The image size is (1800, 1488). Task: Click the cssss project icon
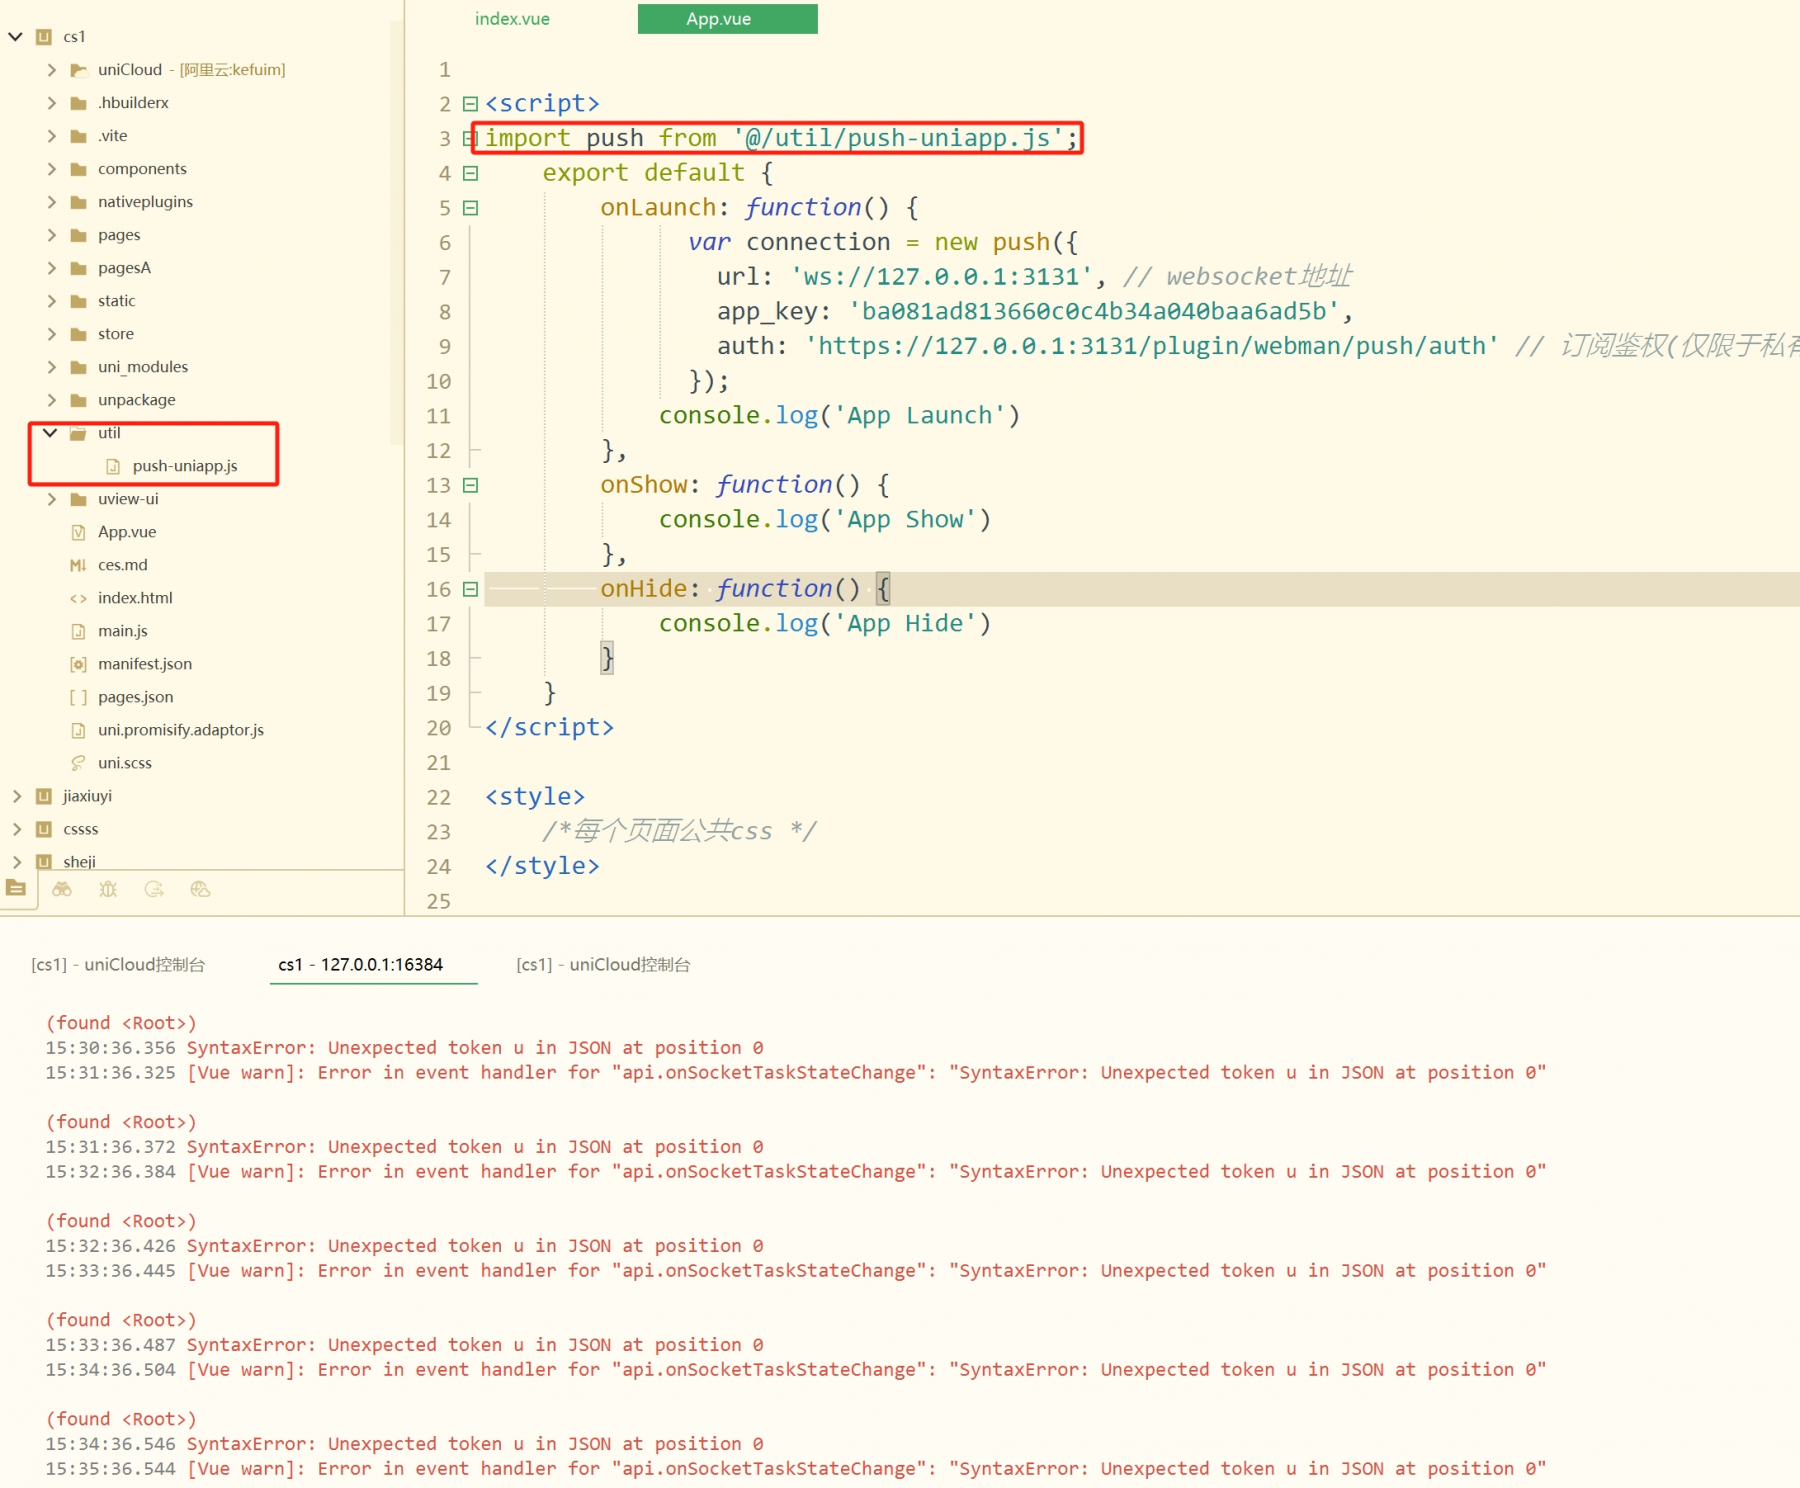pos(43,829)
